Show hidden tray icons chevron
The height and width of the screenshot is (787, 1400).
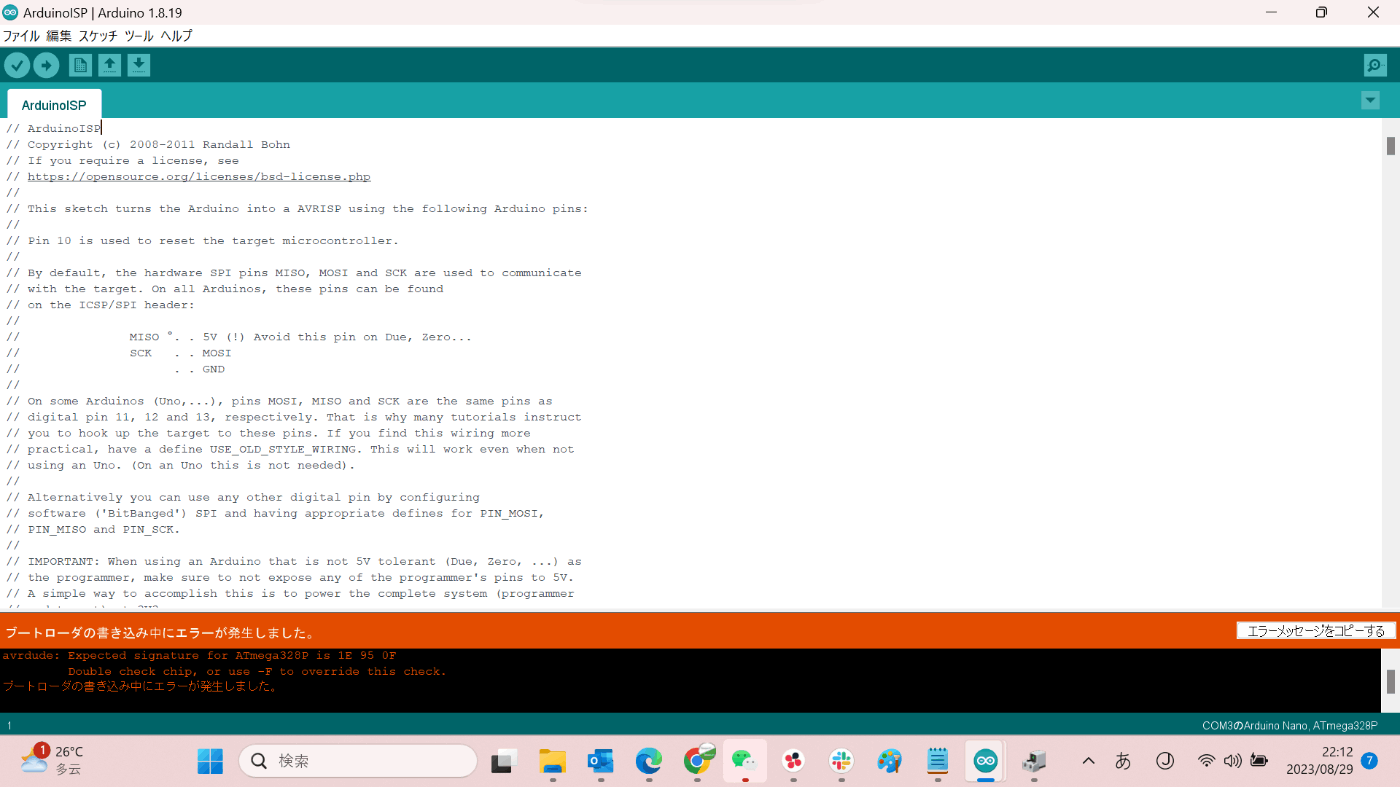tap(1088, 761)
